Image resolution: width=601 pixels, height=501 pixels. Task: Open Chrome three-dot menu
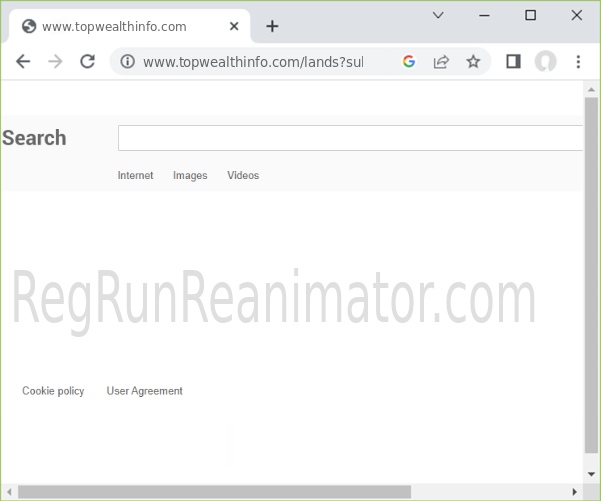[578, 62]
